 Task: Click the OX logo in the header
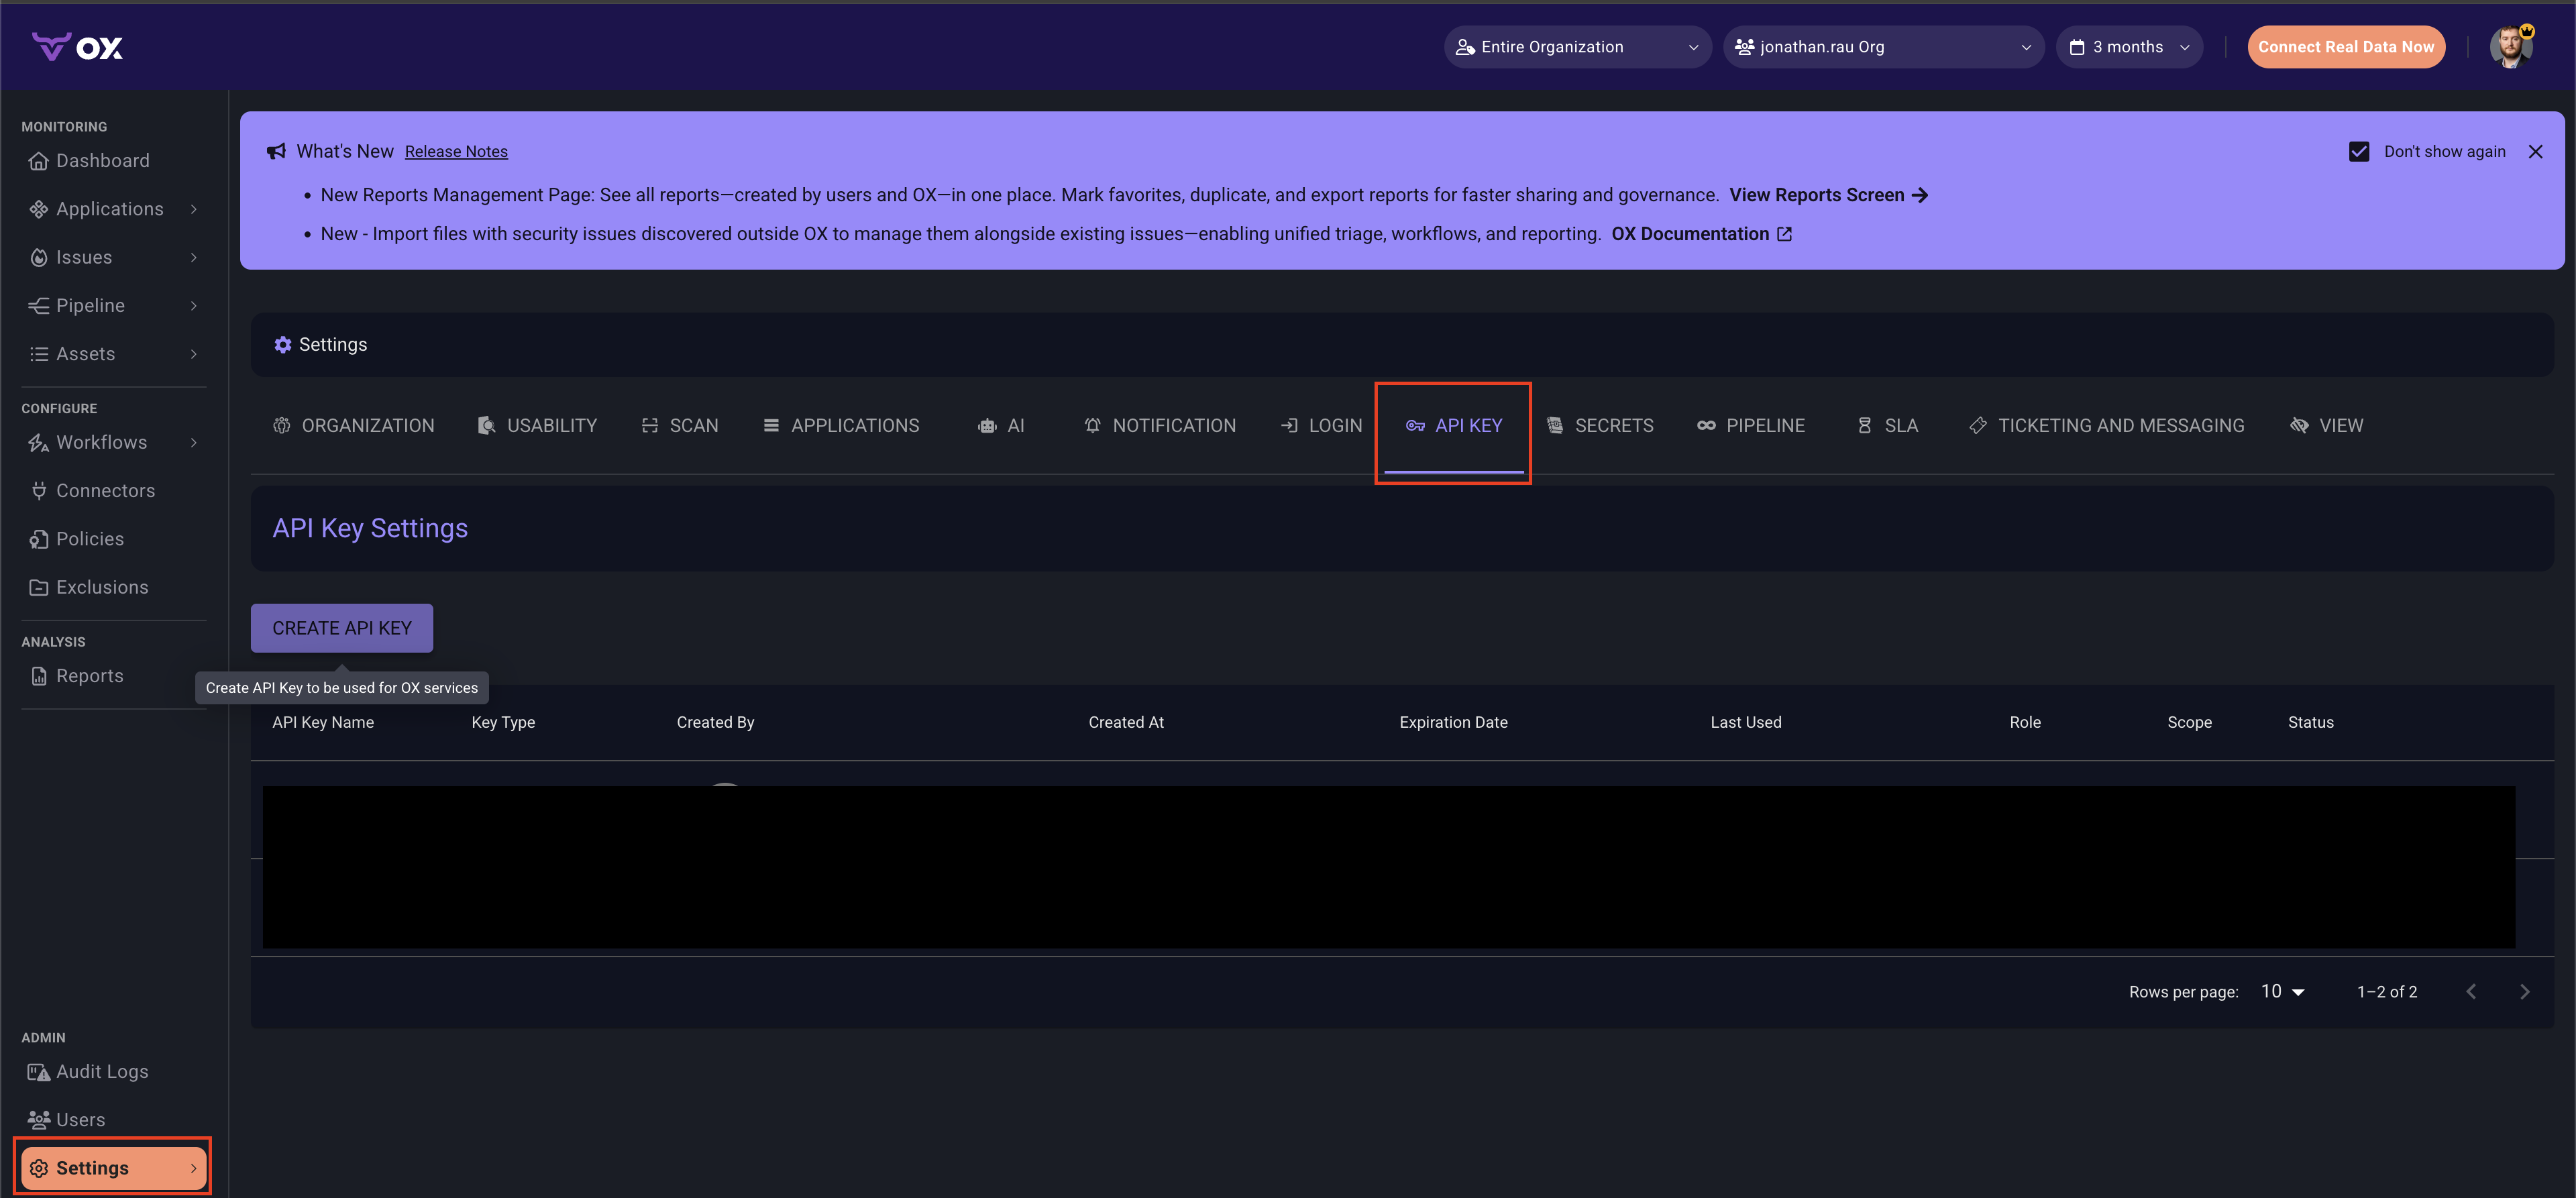click(x=77, y=47)
